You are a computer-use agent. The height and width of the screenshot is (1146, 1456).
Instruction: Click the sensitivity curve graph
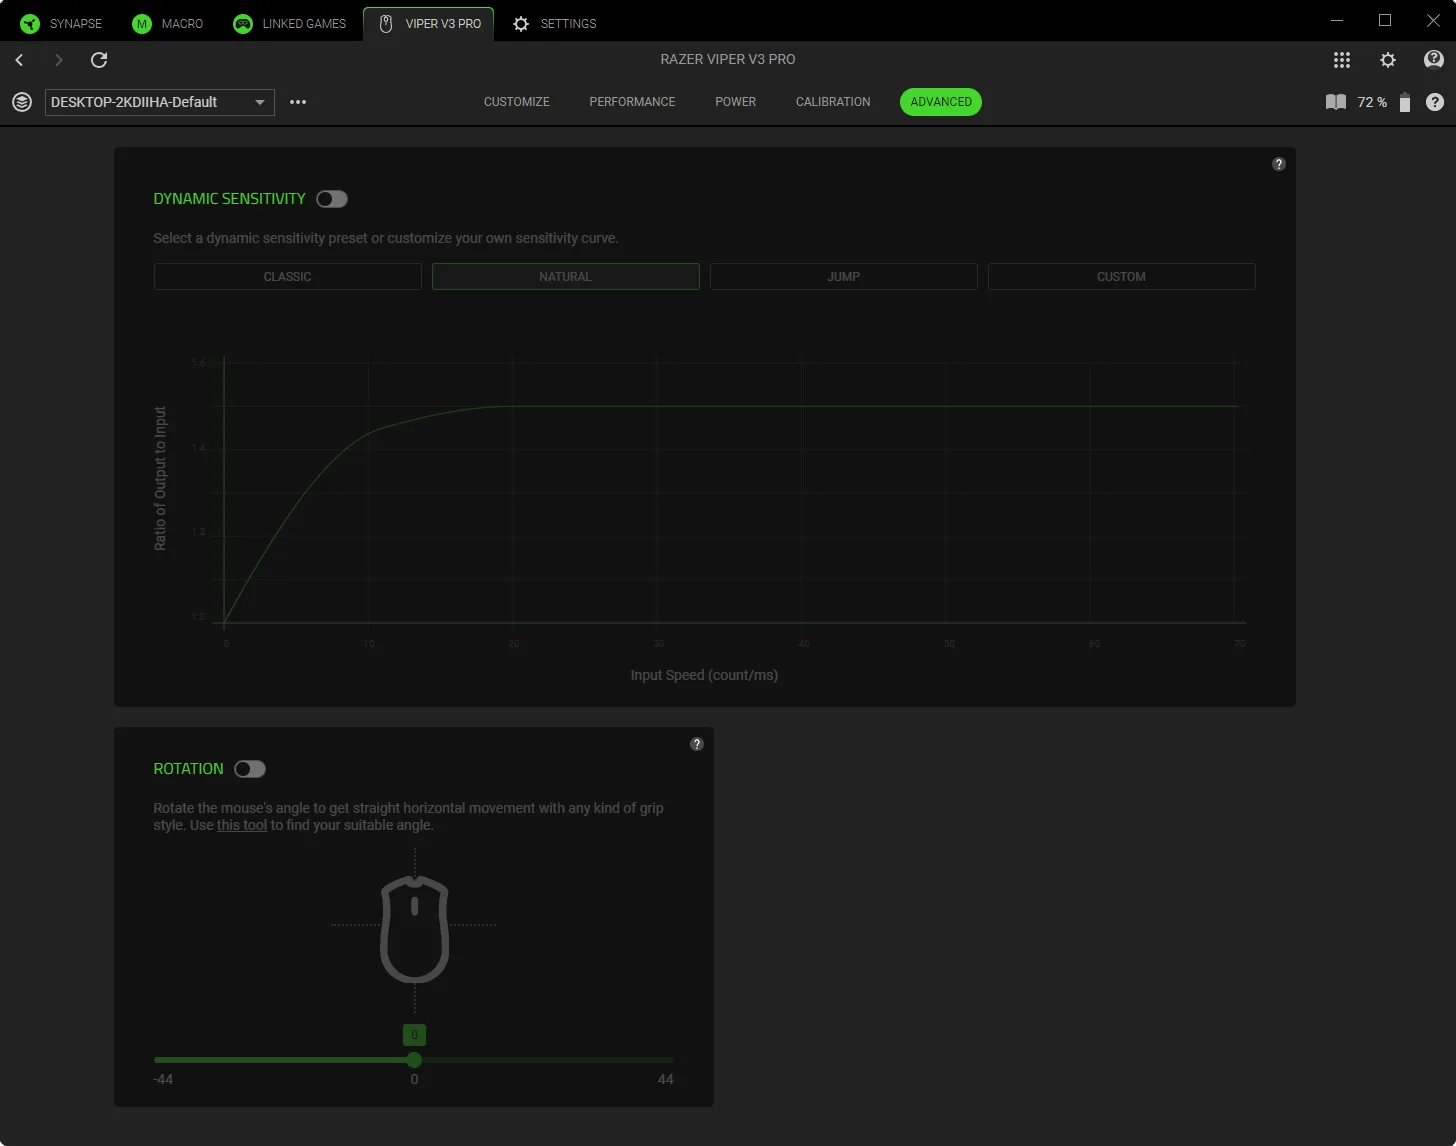click(730, 492)
